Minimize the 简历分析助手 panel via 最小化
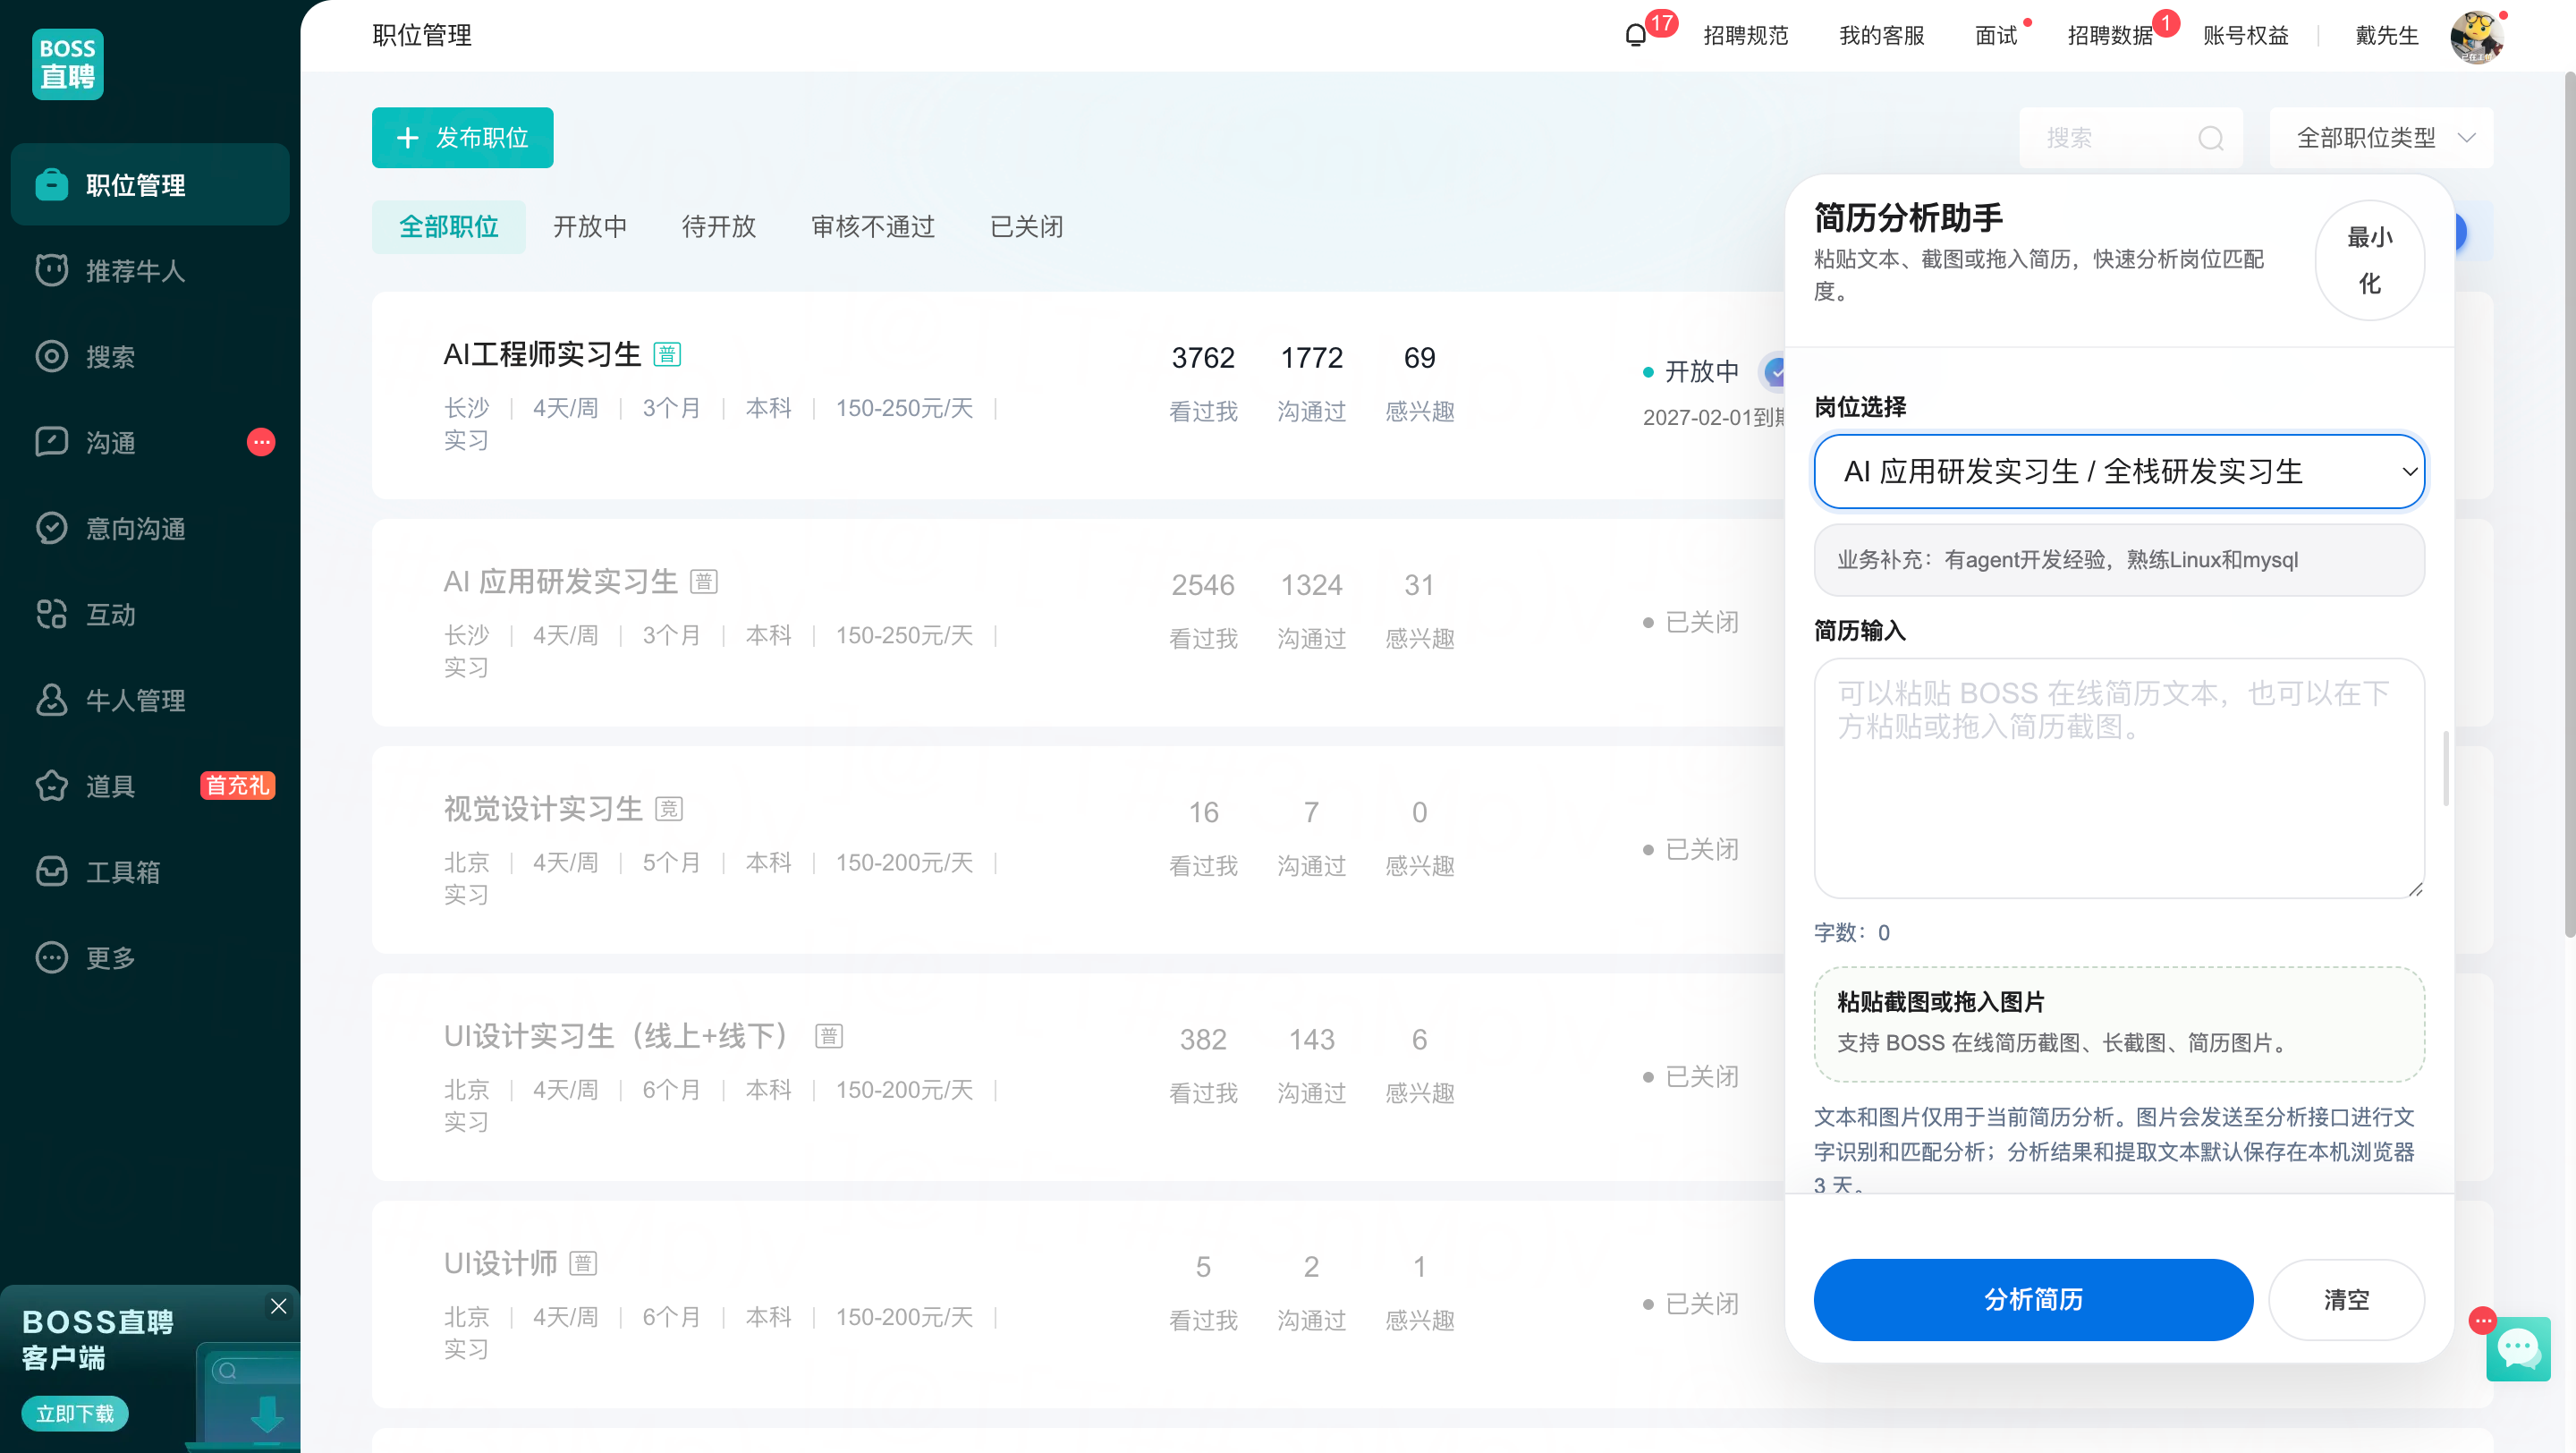The height and width of the screenshot is (1453, 2576). (x=2369, y=260)
